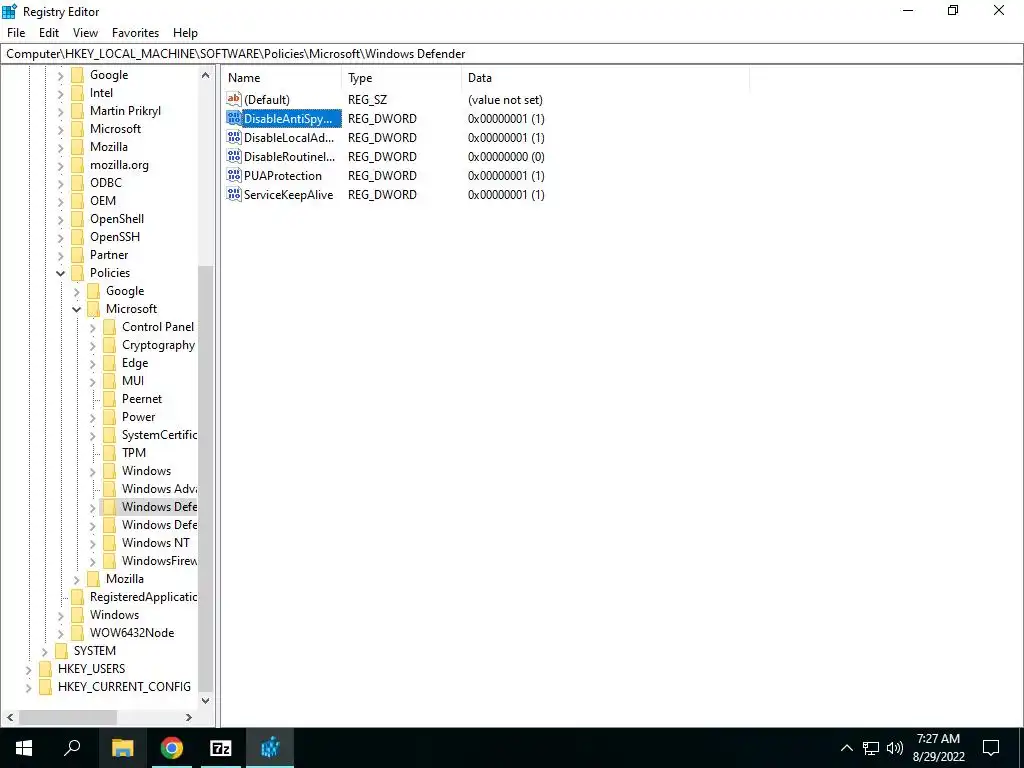Image resolution: width=1024 pixels, height=768 pixels.
Task: Open the Favorites menu
Action: (135, 33)
